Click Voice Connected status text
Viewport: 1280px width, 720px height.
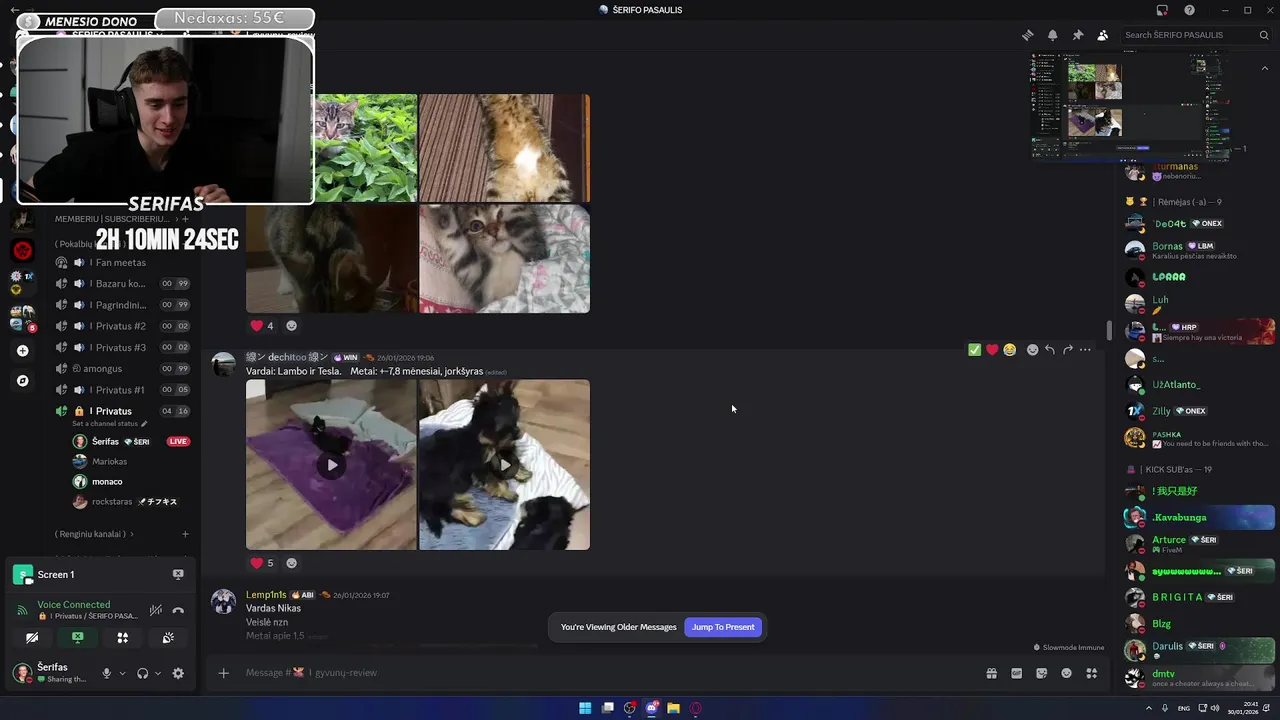[x=73, y=604]
